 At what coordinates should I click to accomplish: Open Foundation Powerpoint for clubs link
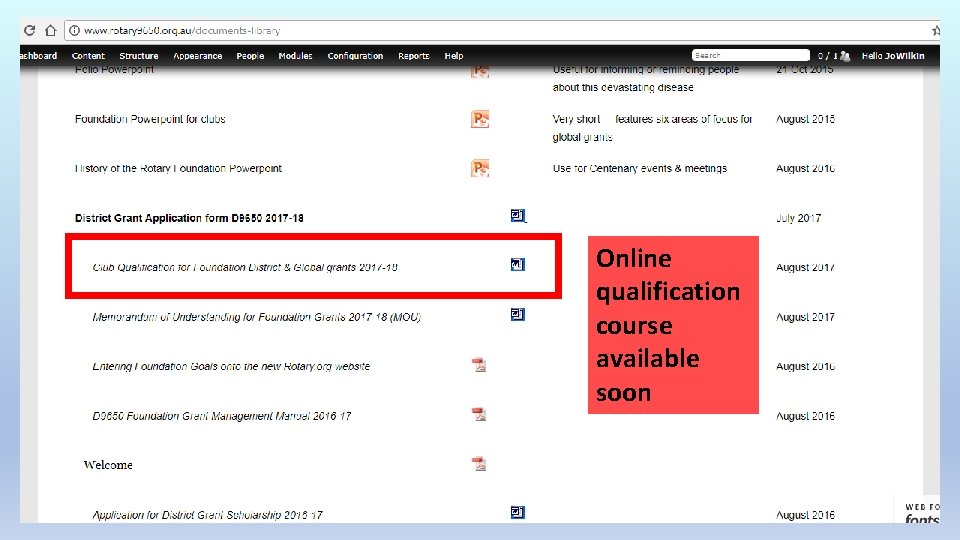(x=150, y=119)
